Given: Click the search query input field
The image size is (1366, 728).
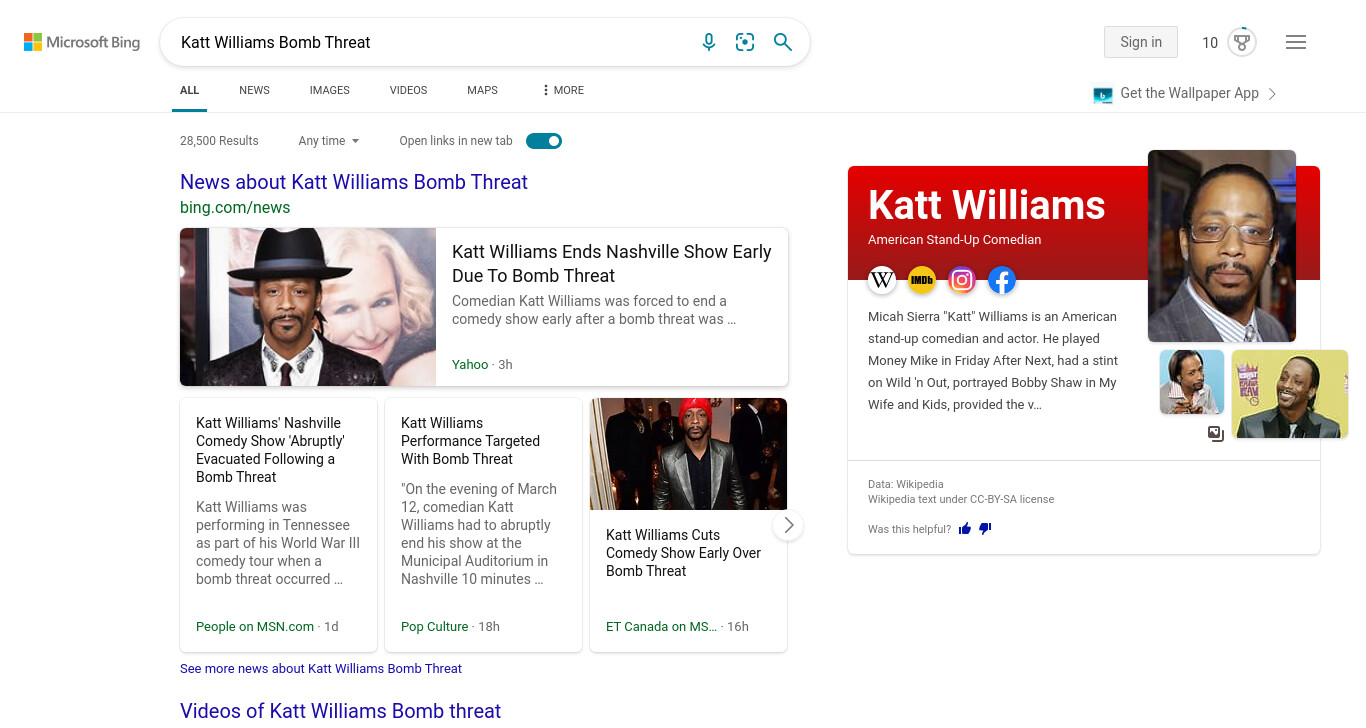Looking at the screenshot, I should click(x=432, y=42).
